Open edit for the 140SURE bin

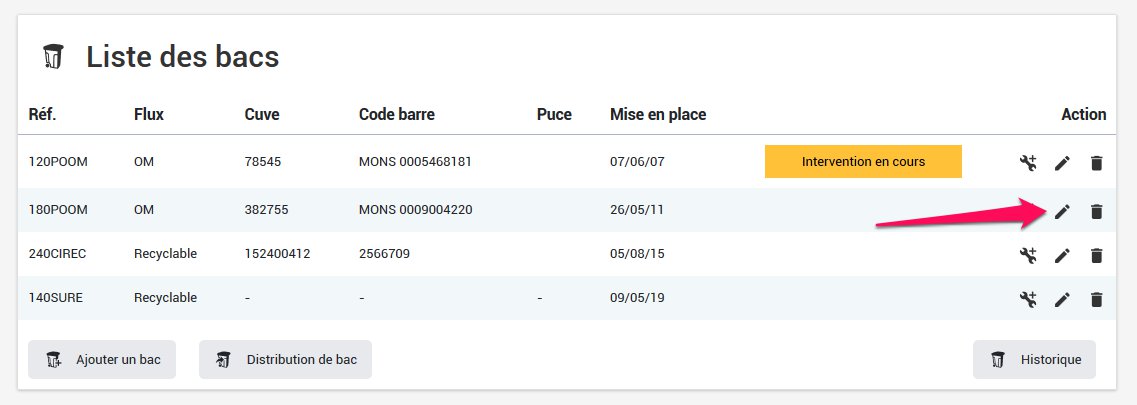(1062, 298)
